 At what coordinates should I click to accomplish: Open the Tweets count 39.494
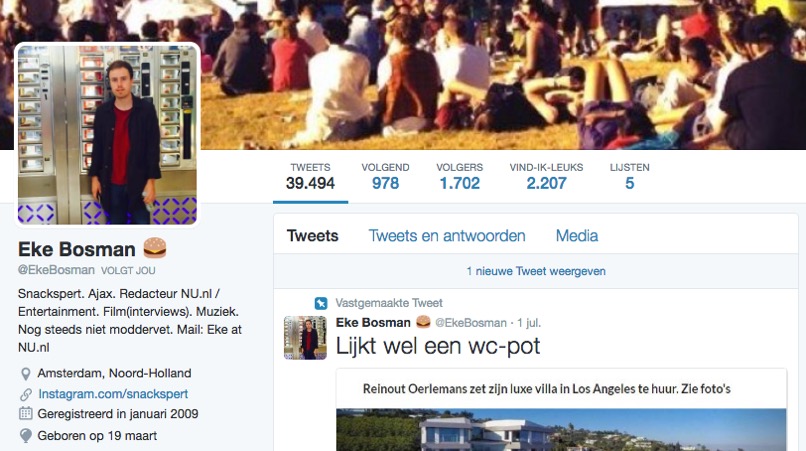[x=310, y=176]
